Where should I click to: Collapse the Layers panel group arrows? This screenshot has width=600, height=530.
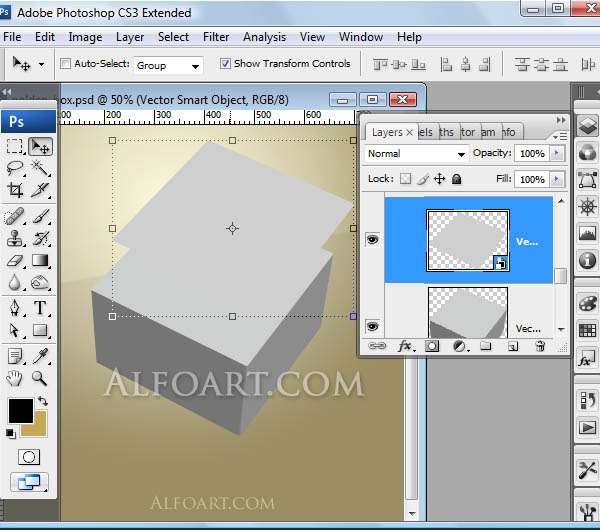(x=561, y=120)
